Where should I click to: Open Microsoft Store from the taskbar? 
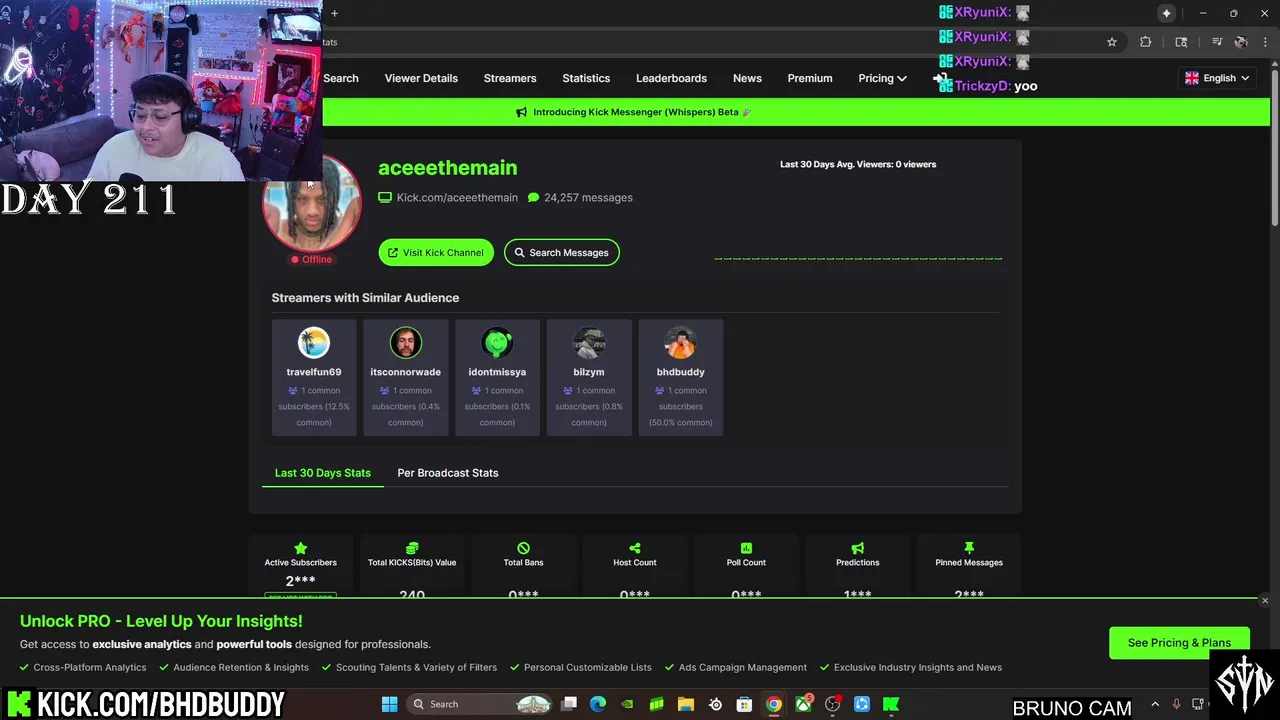(x=744, y=704)
